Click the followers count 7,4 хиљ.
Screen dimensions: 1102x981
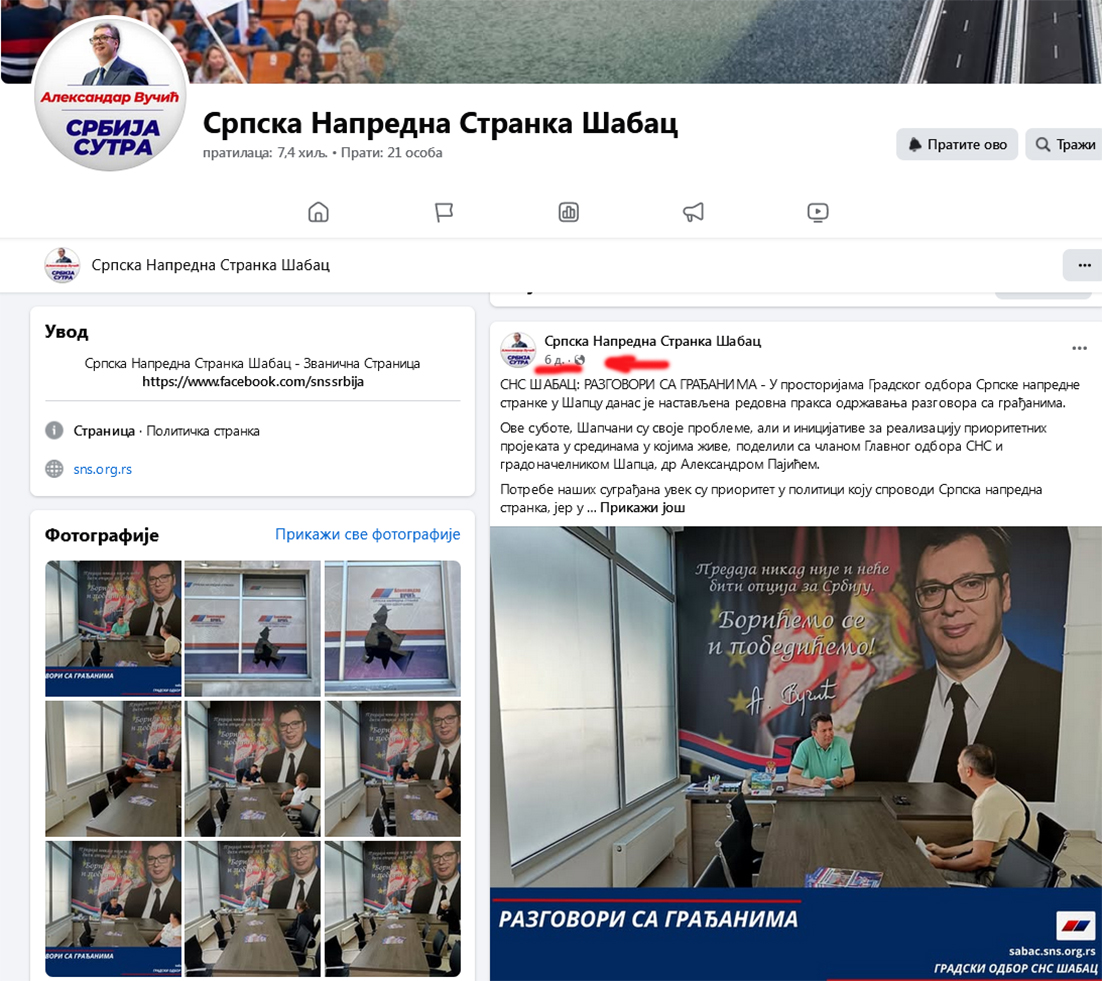(265, 152)
